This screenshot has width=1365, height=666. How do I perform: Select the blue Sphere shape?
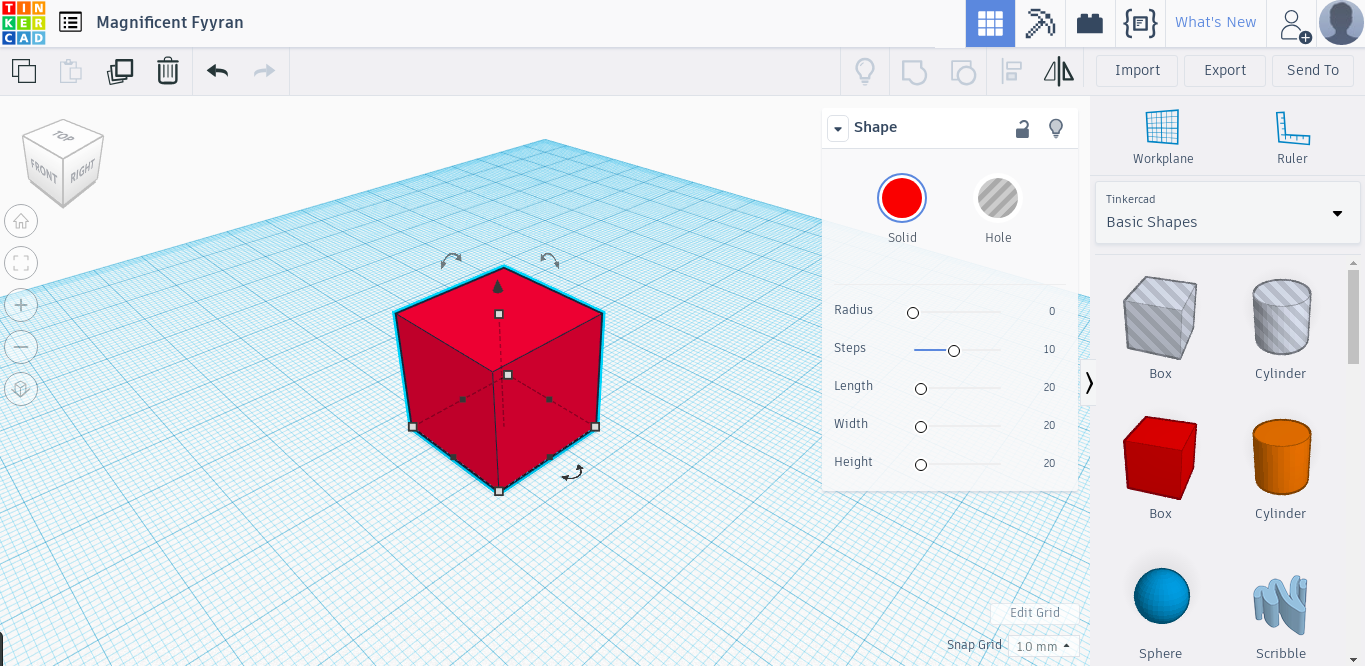1162,596
